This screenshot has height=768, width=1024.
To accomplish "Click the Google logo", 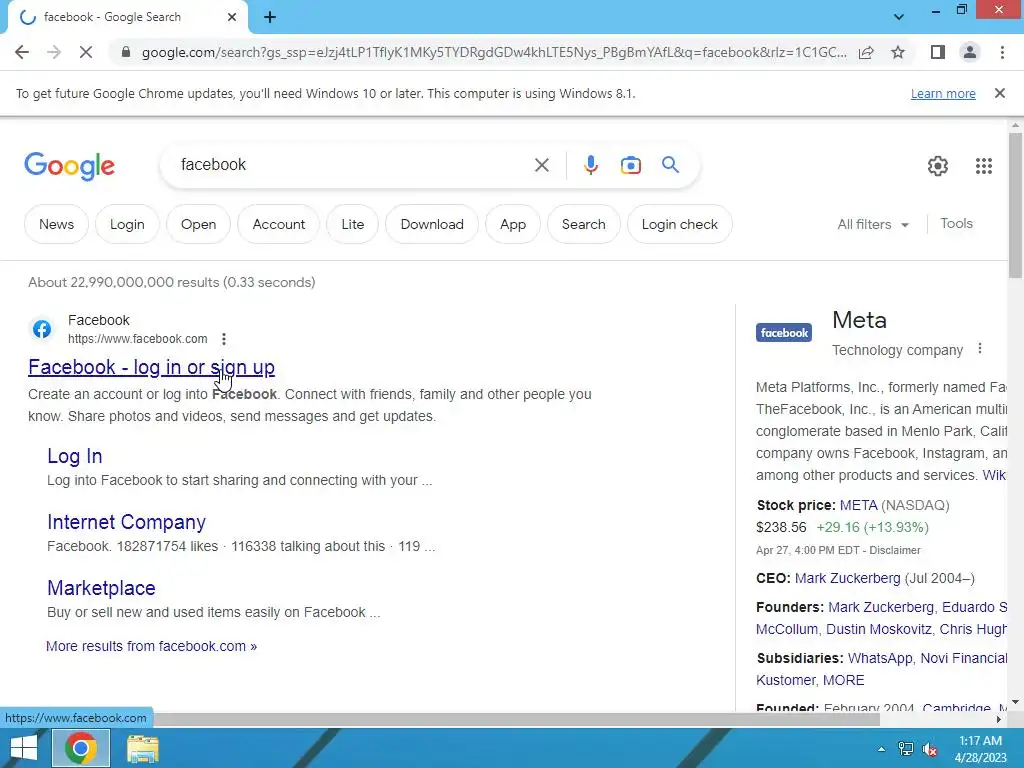I will (x=69, y=166).
